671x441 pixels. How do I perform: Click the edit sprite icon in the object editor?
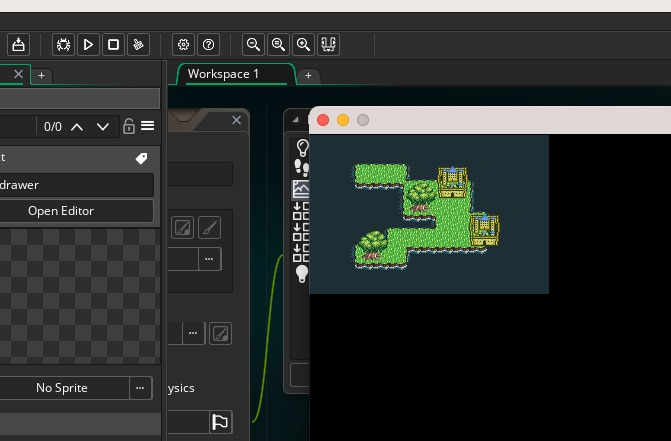click(183, 228)
